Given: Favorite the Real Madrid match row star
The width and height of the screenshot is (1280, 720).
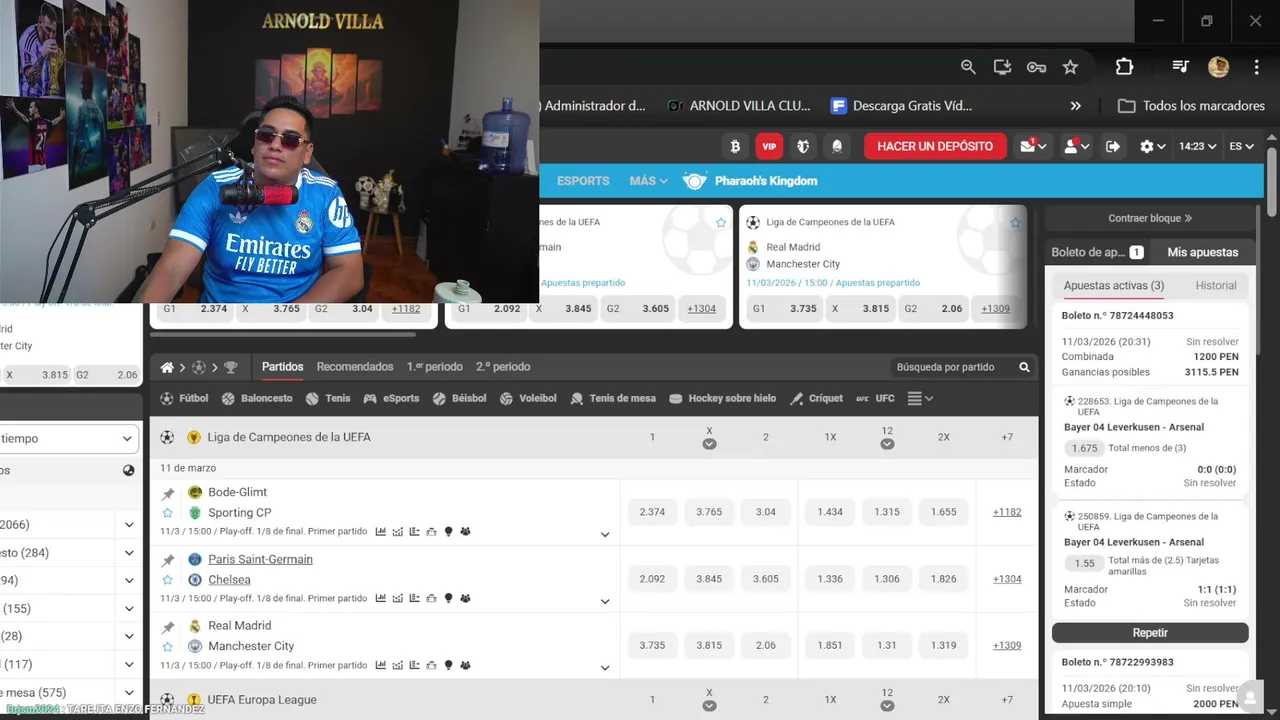Looking at the screenshot, I should pos(167,647).
